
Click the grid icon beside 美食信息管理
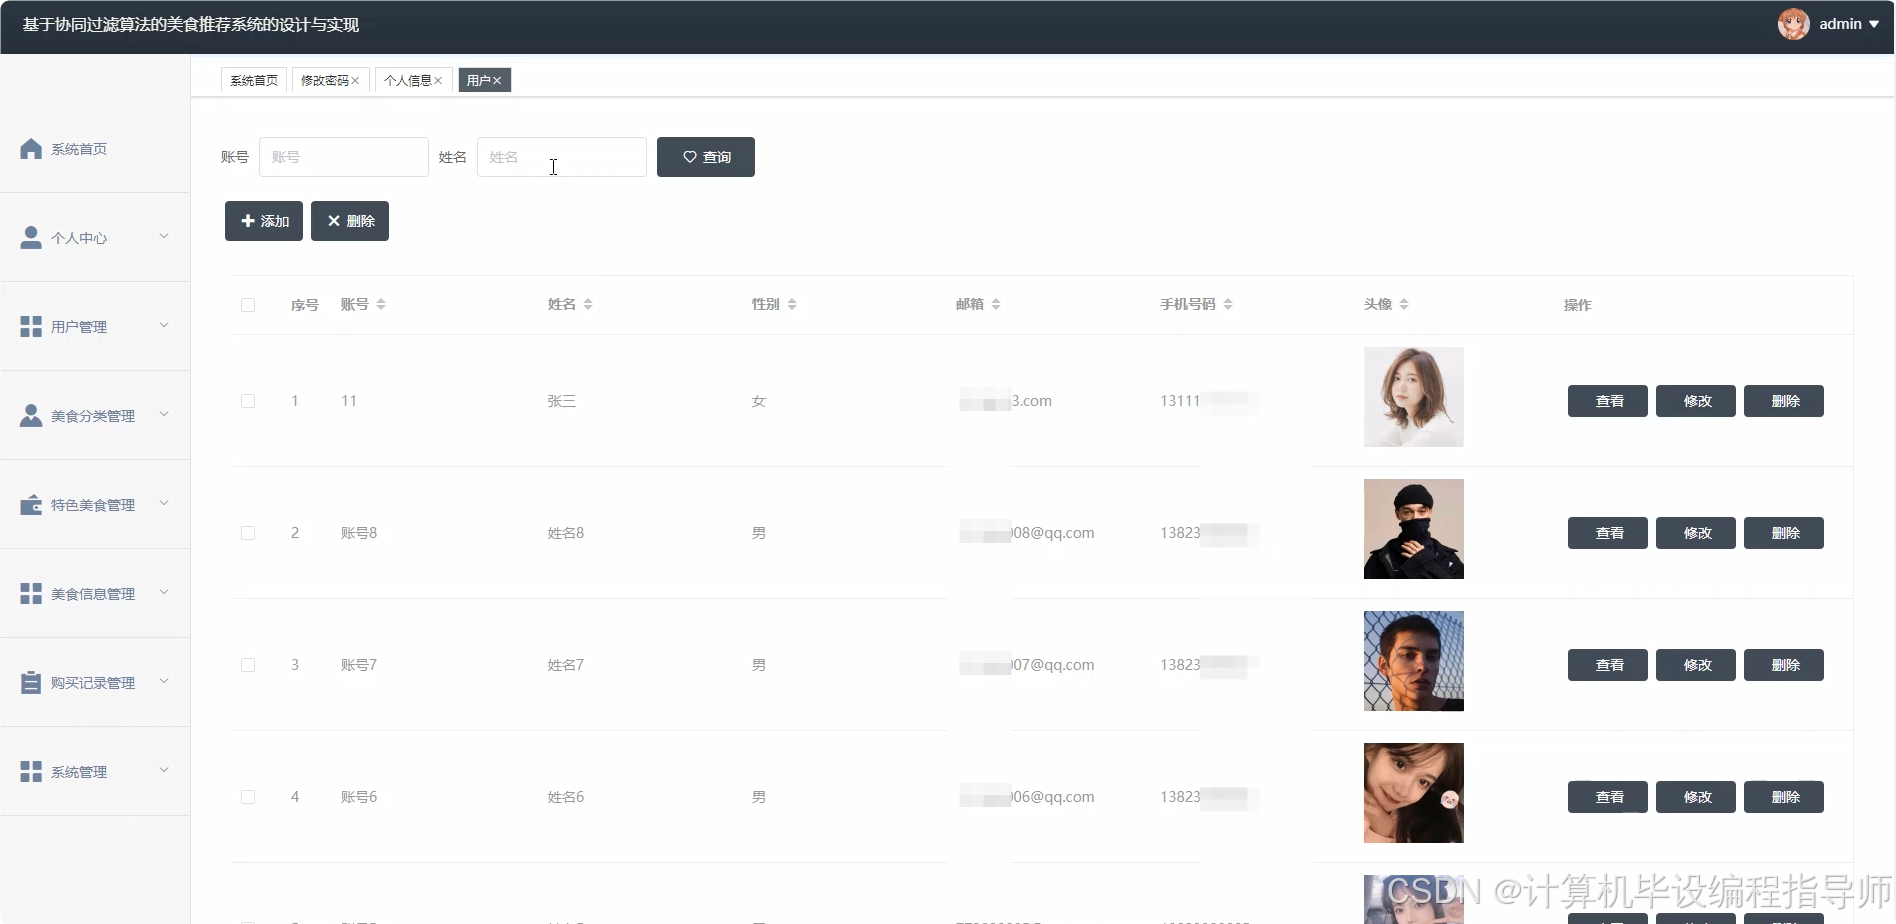(x=31, y=594)
